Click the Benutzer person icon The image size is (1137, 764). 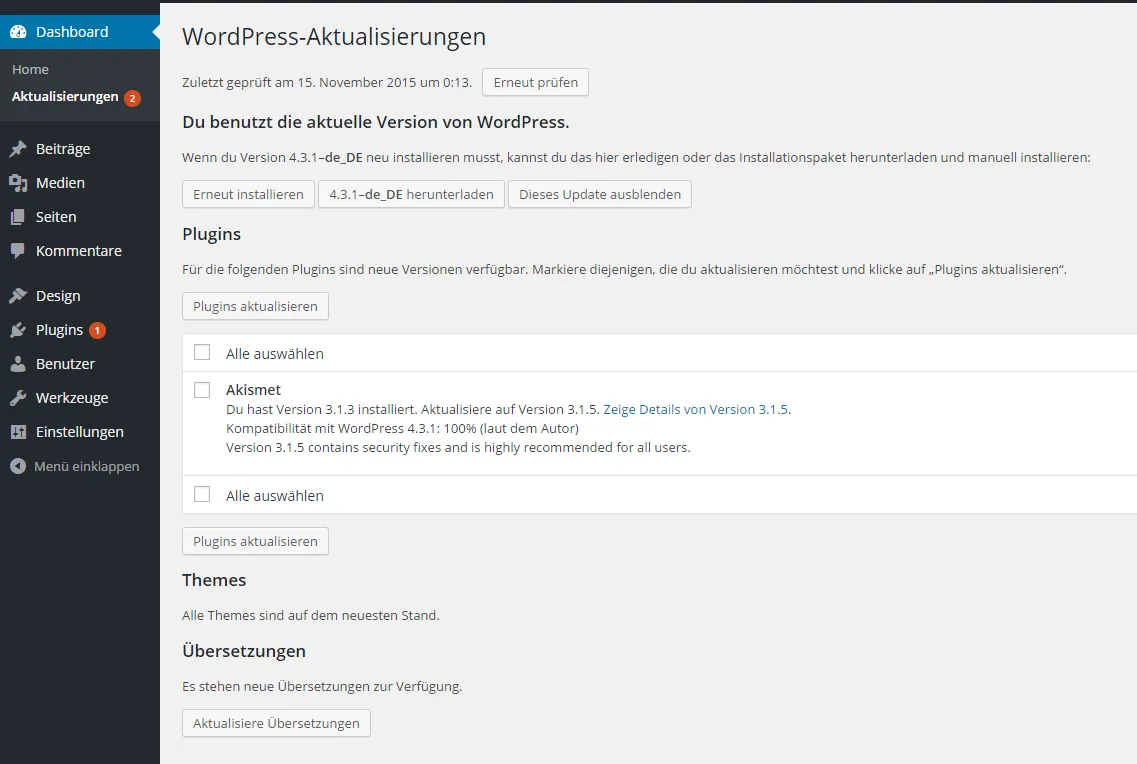click(x=18, y=364)
